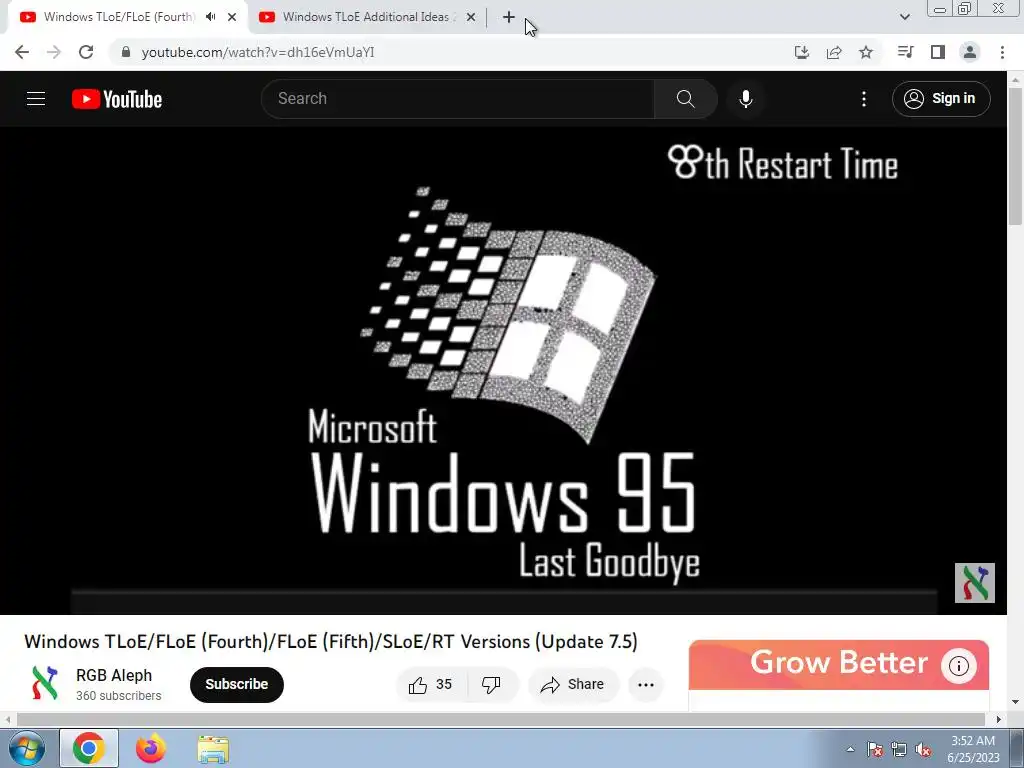Click the ad info icon on Grow Better
Image resolution: width=1024 pixels, height=768 pixels.
[959, 666]
